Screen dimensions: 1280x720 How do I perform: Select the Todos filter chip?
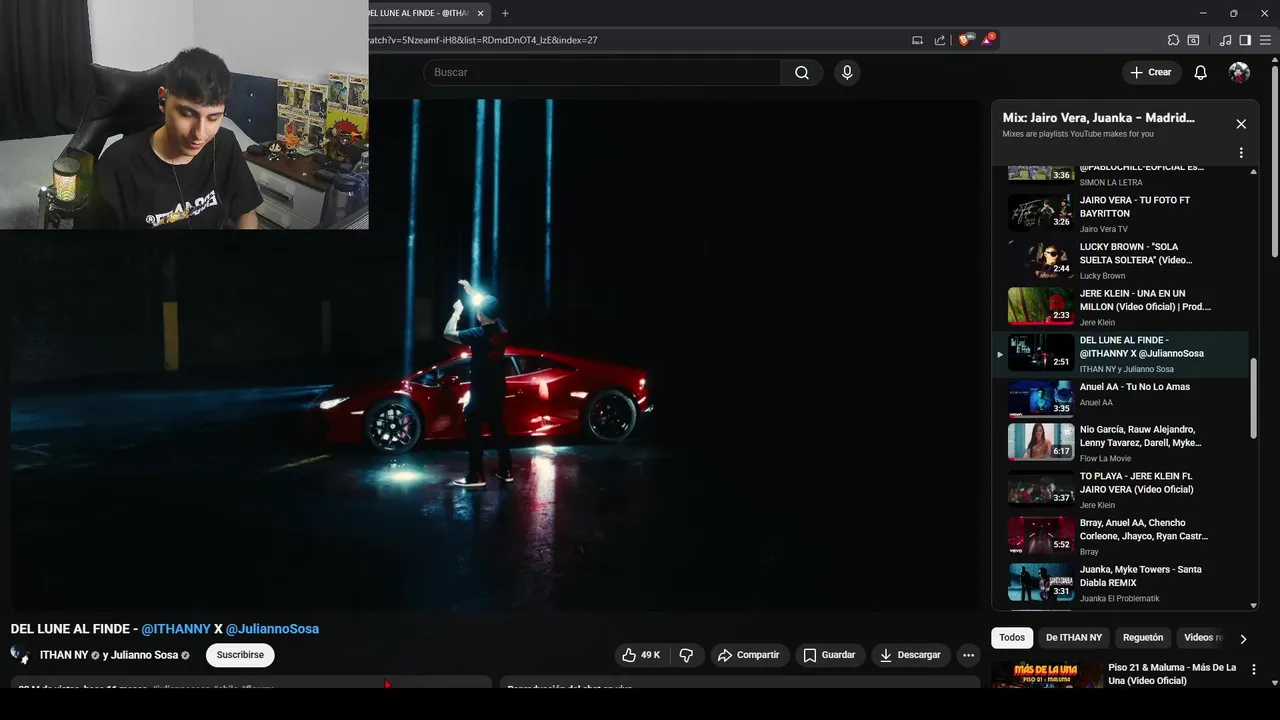tap(1012, 638)
